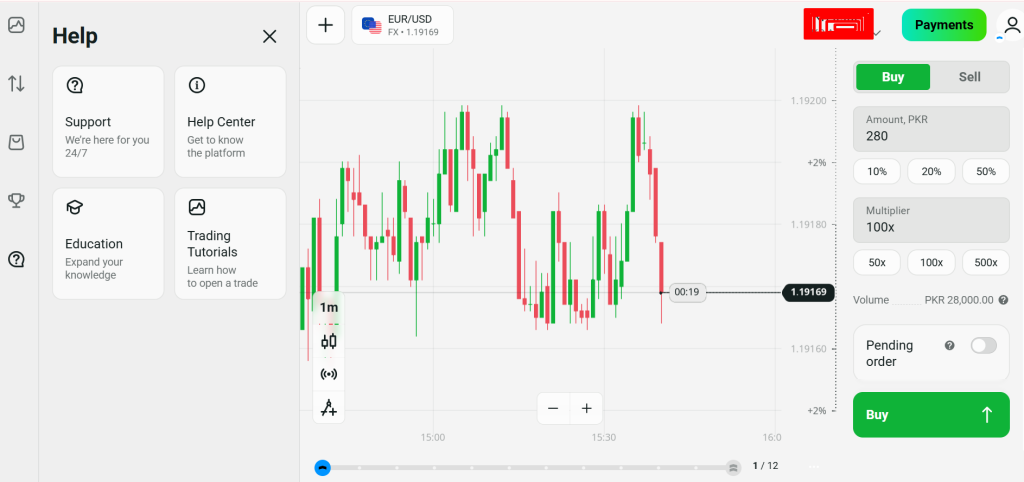
Task: Open the chart view icon in left sidebar
Action: pos(16,25)
